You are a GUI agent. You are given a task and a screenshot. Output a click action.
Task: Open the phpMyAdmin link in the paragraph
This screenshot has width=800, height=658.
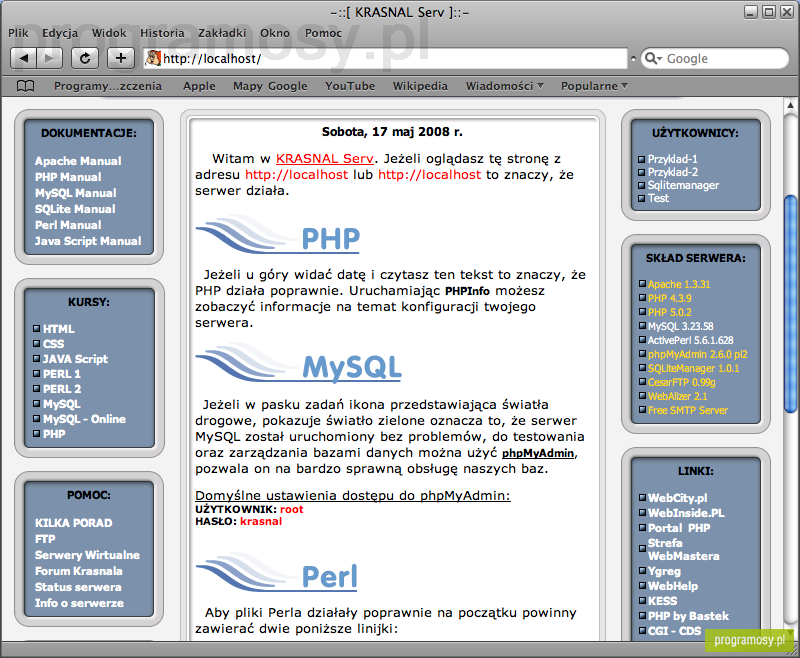(x=538, y=453)
